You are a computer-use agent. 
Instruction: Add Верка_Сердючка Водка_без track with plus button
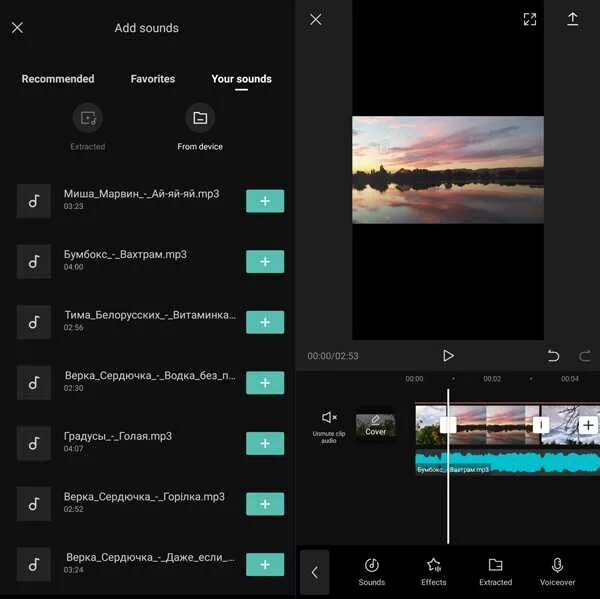tap(265, 383)
